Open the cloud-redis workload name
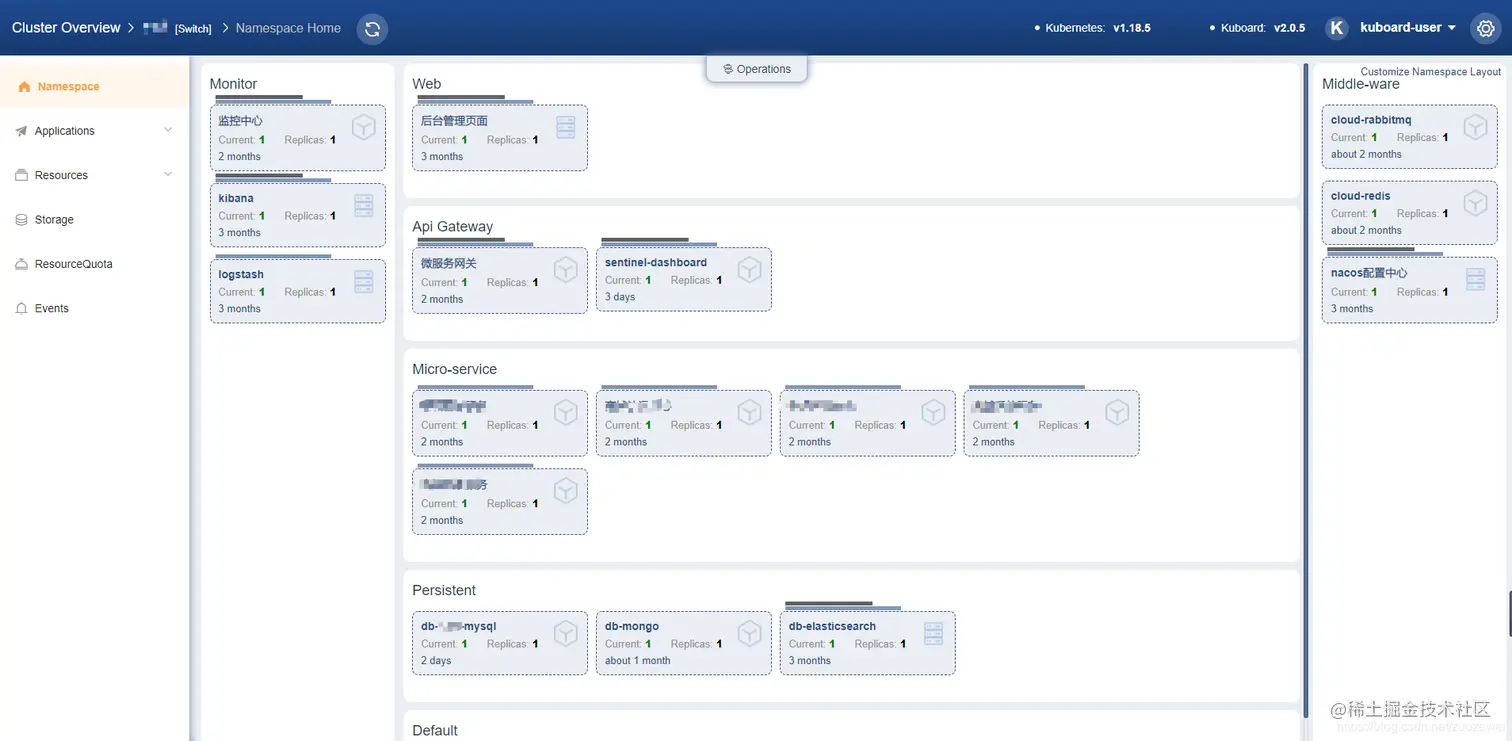 1361,196
